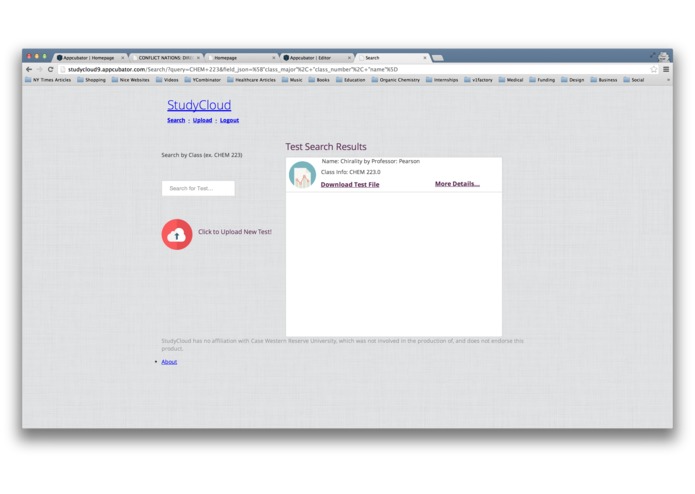Click the red cloud upload icon
This screenshot has width=695, height=494.
click(x=177, y=234)
